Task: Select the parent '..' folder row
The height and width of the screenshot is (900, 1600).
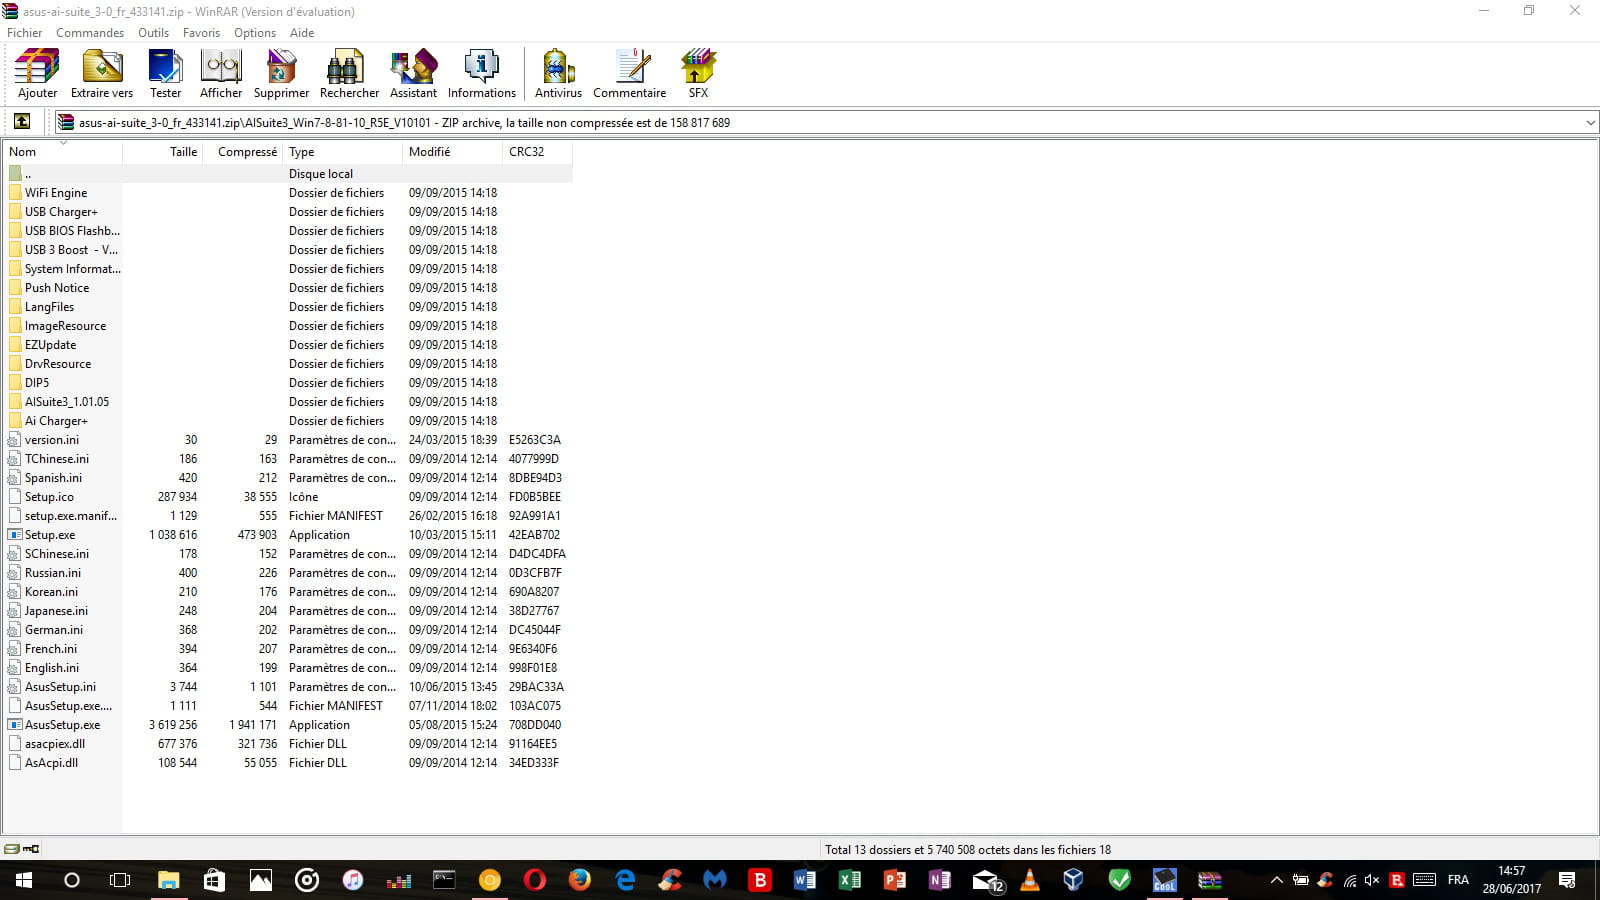Action: click(288, 174)
